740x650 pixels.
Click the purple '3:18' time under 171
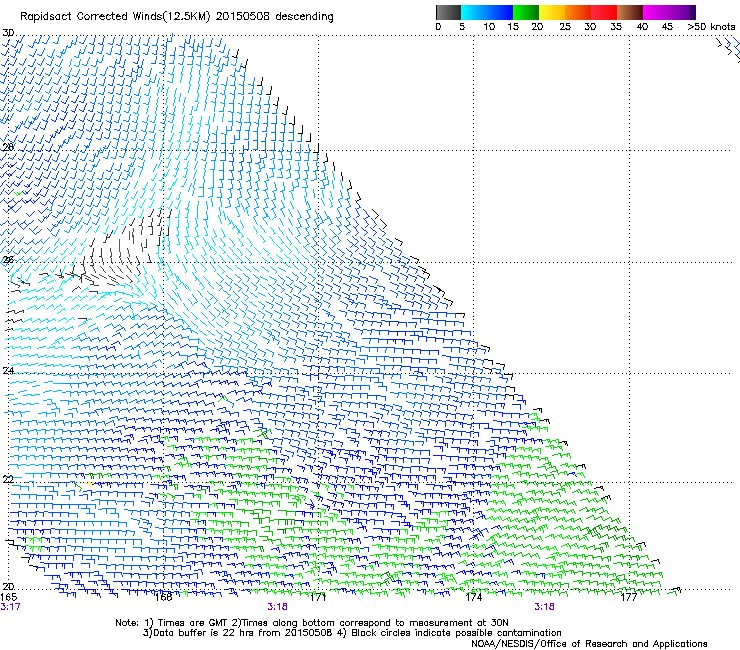(x=278, y=607)
